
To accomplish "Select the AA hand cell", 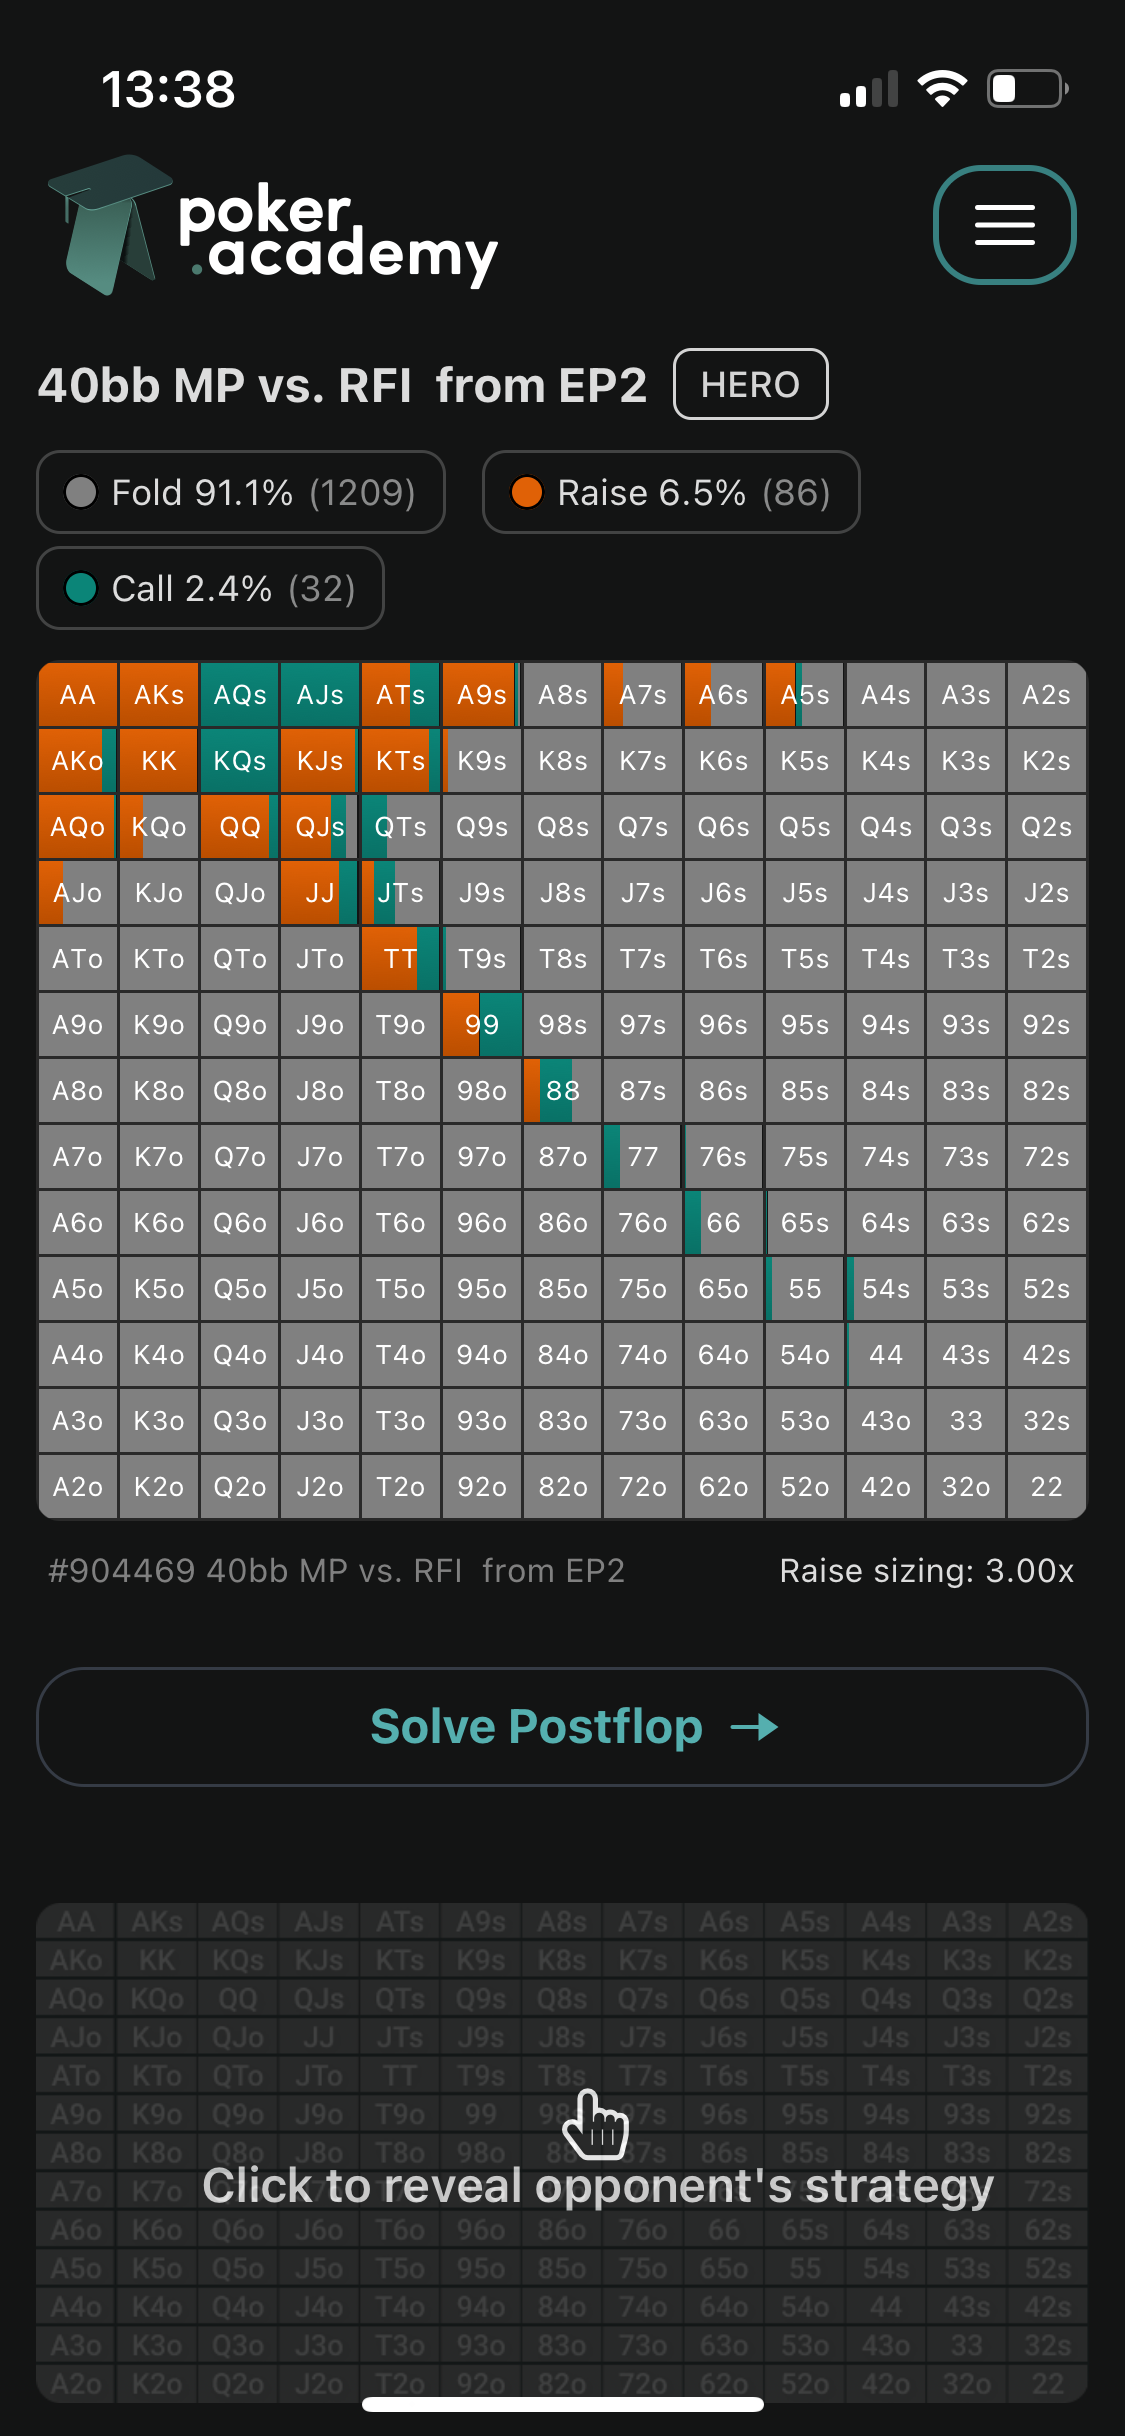I will click(x=78, y=695).
